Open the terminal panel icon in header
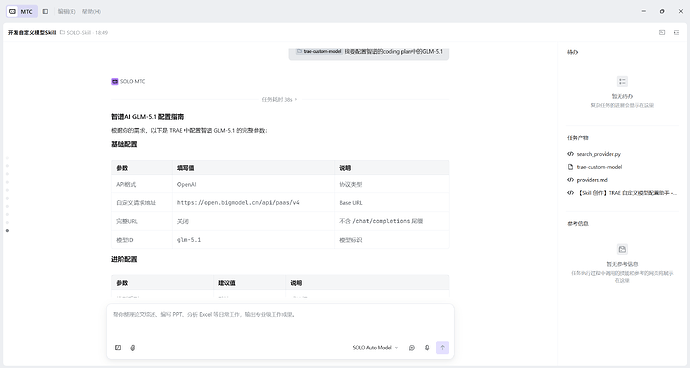Screen dimensions: 690x368 (x=662, y=33)
